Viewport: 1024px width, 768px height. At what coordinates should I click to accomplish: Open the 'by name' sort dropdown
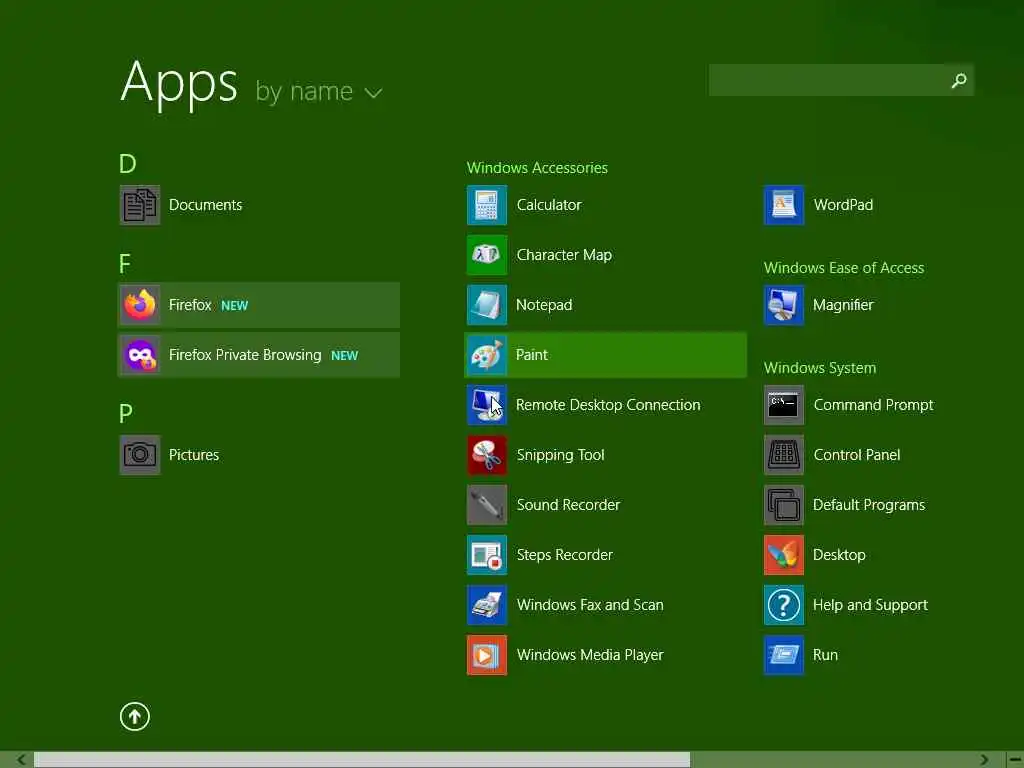click(319, 91)
